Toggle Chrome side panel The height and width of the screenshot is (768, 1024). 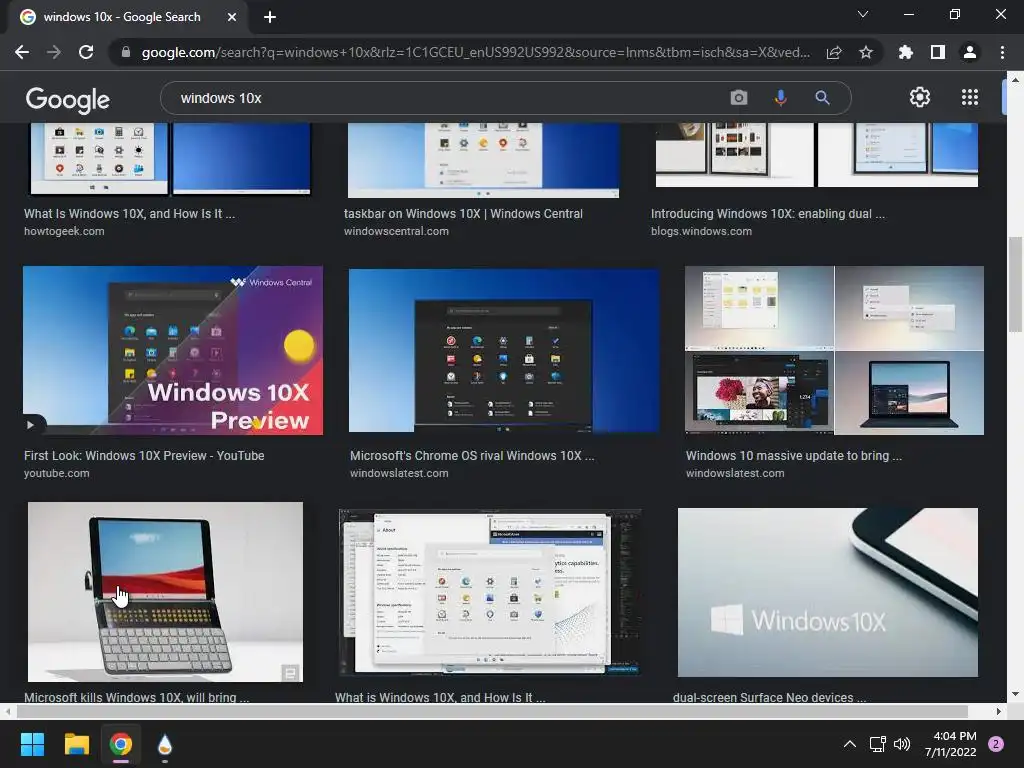click(x=938, y=52)
